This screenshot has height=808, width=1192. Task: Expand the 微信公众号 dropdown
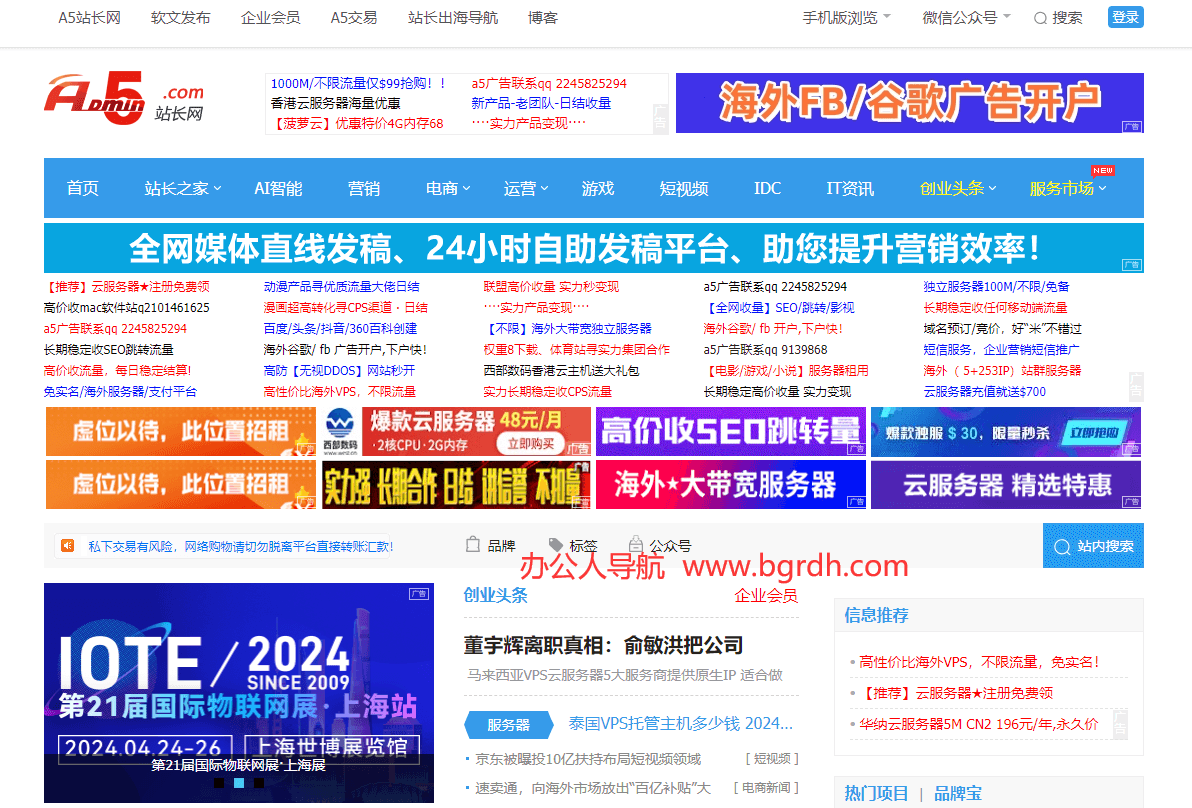[x=966, y=17]
